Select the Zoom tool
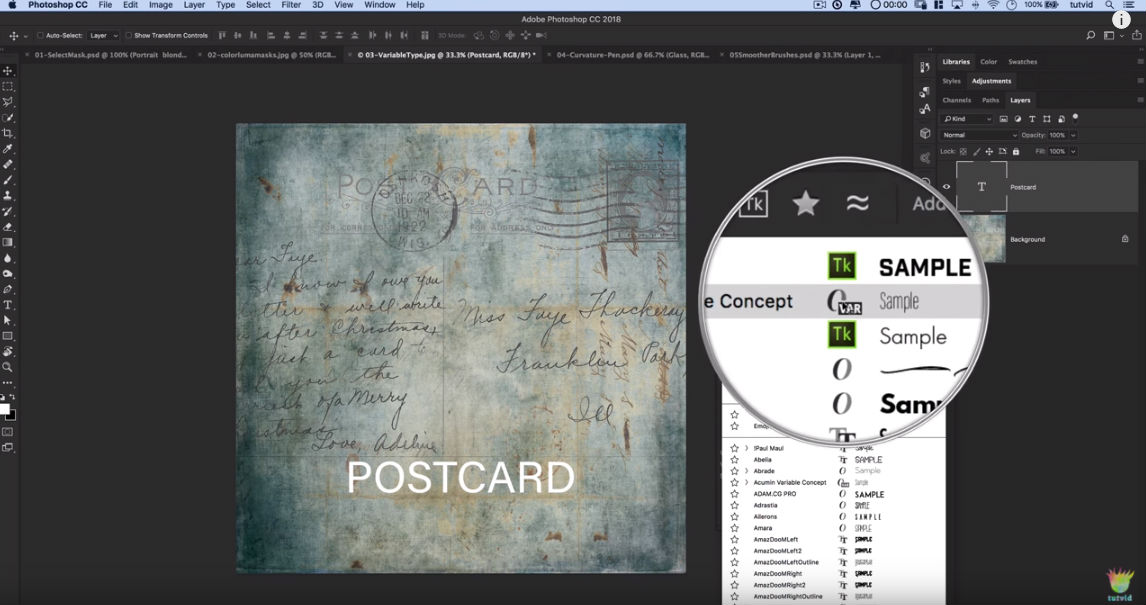The width and height of the screenshot is (1146, 605). [x=7, y=367]
